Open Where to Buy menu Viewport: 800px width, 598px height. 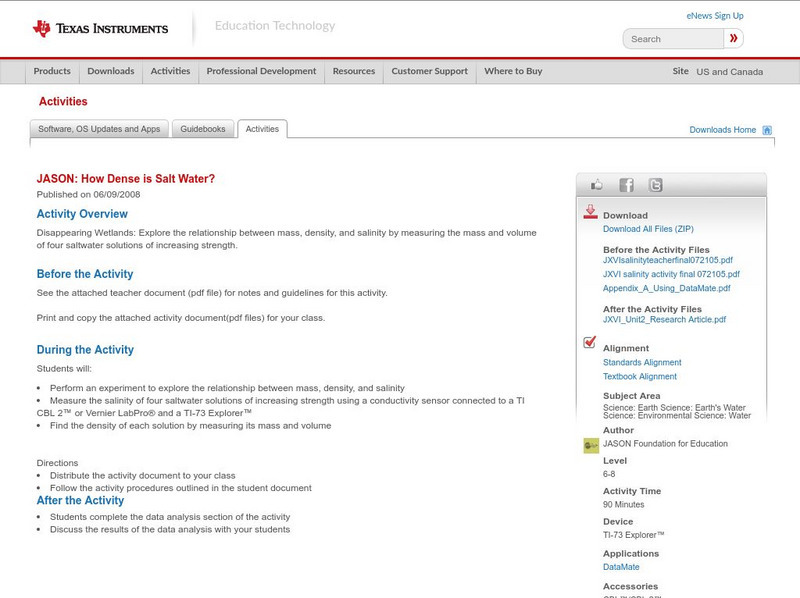point(513,71)
